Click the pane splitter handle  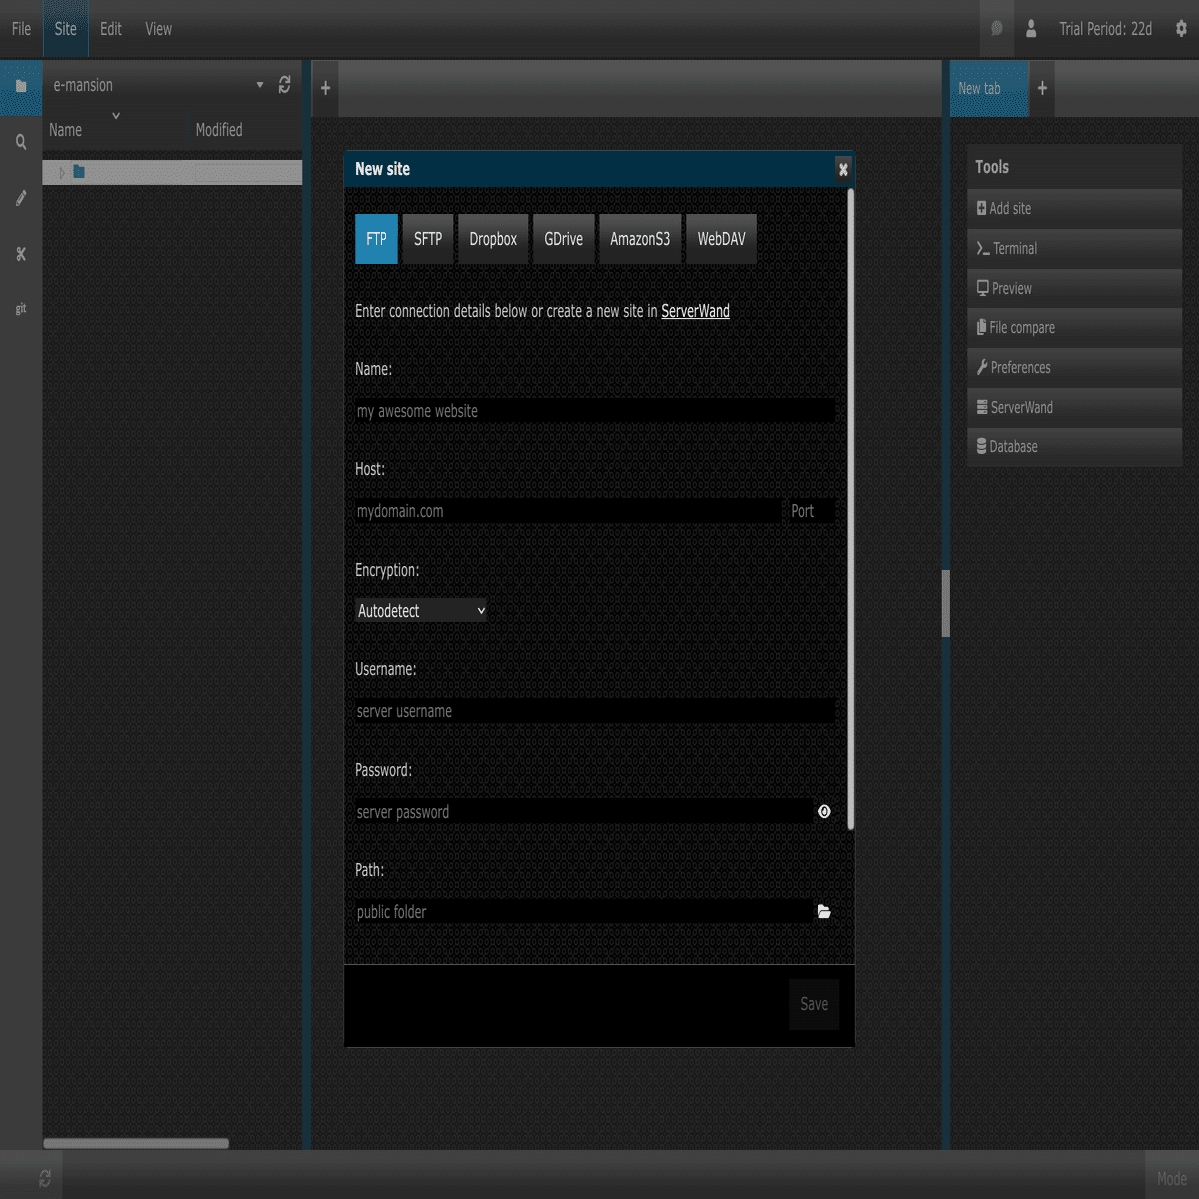945,603
